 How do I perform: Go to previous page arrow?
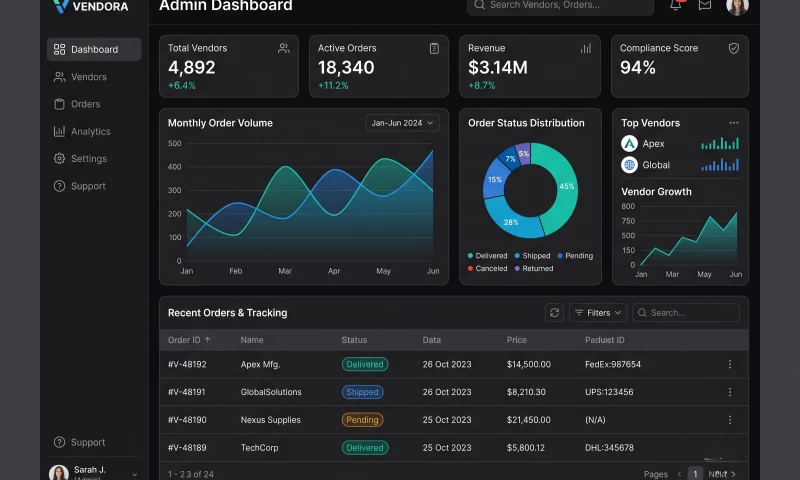pyautogui.click(x=679, y=474)
